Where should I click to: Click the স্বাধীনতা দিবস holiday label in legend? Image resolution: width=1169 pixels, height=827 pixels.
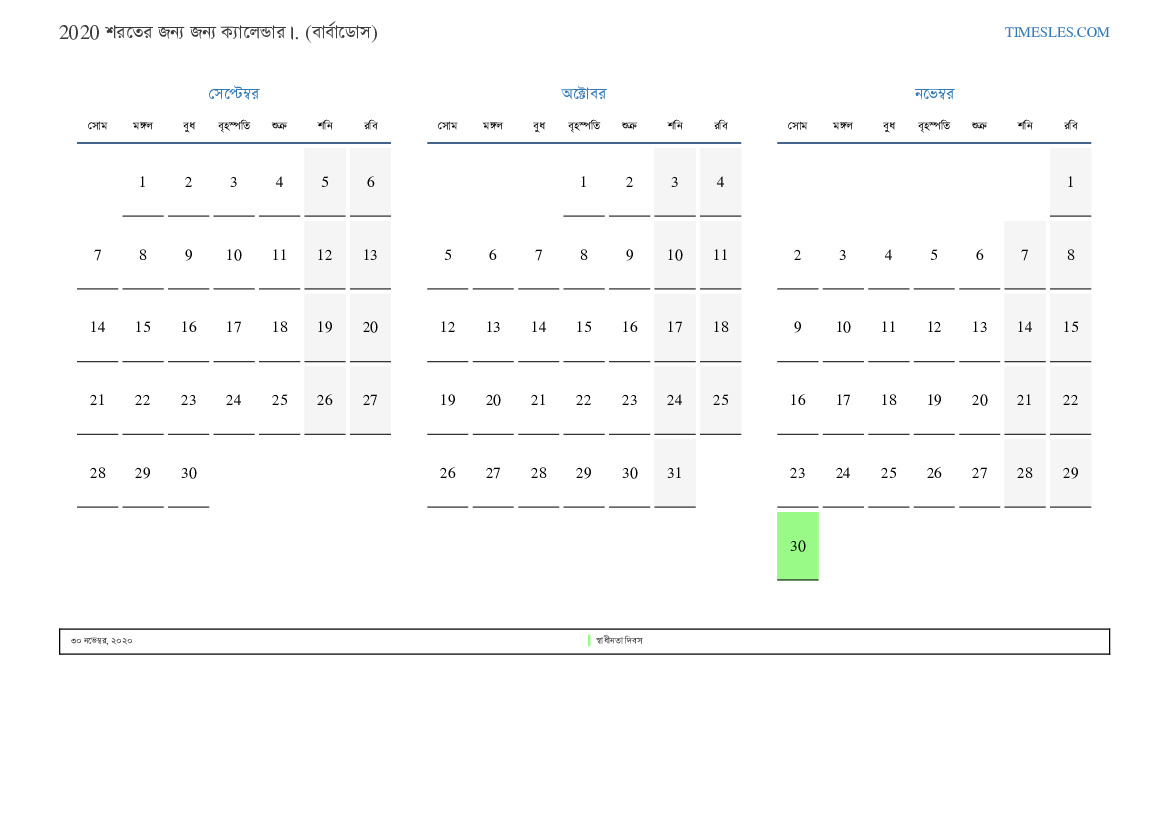619,641
